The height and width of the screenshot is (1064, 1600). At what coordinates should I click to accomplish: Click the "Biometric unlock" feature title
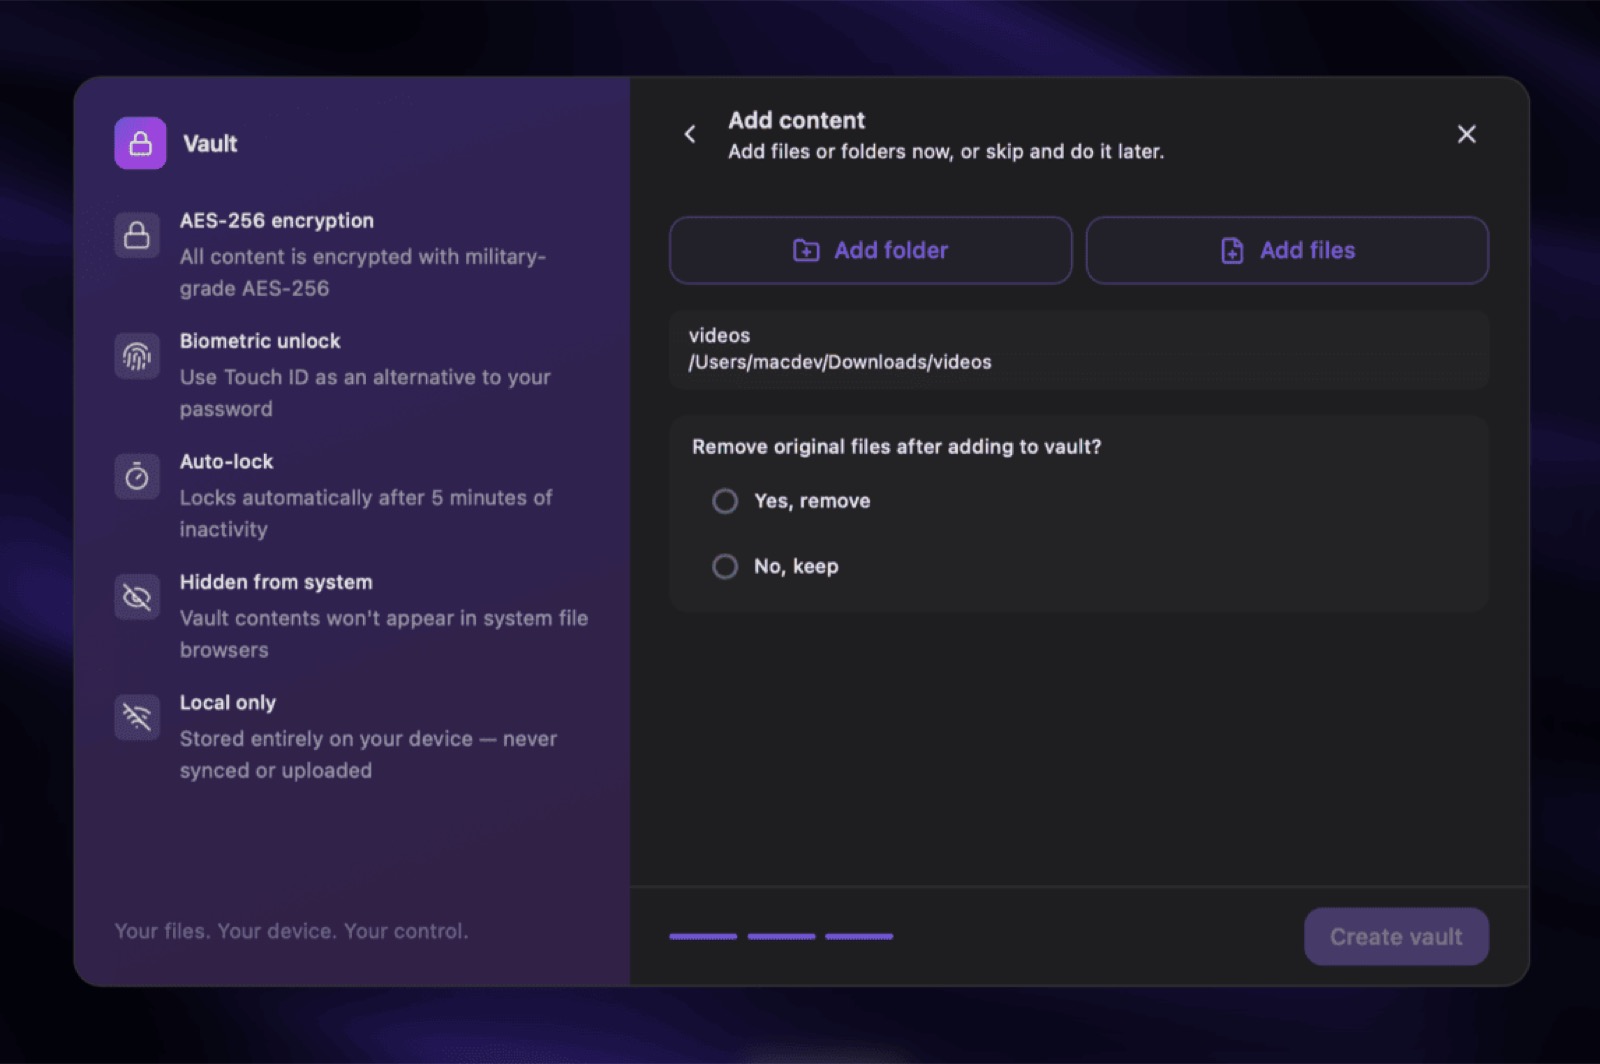(x=260, y=341)
